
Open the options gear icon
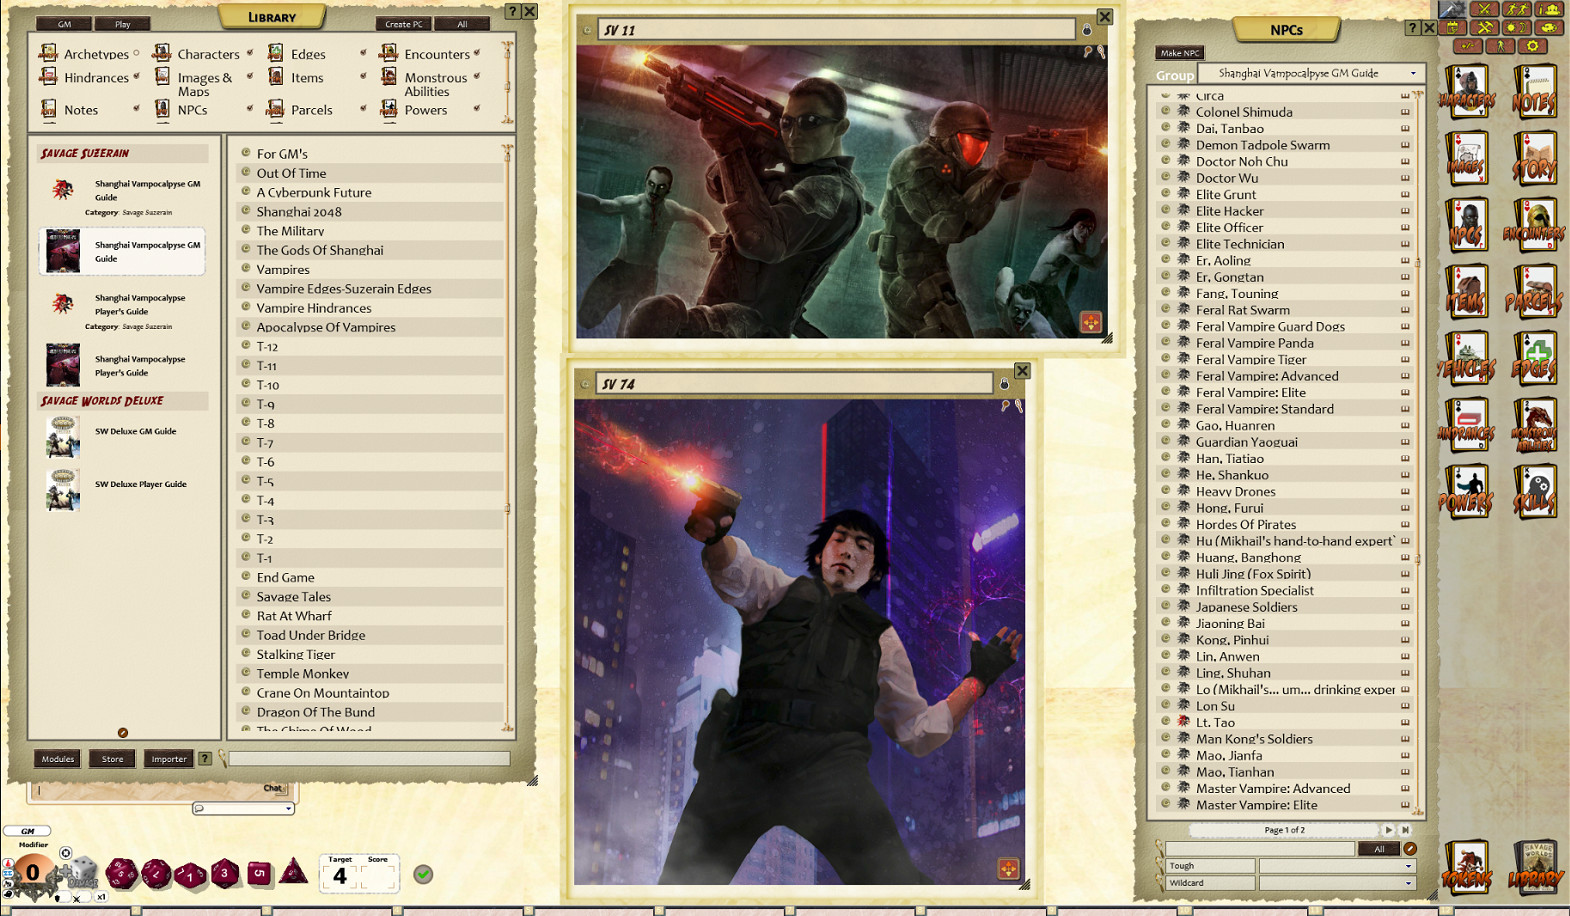click(1532, 46)
